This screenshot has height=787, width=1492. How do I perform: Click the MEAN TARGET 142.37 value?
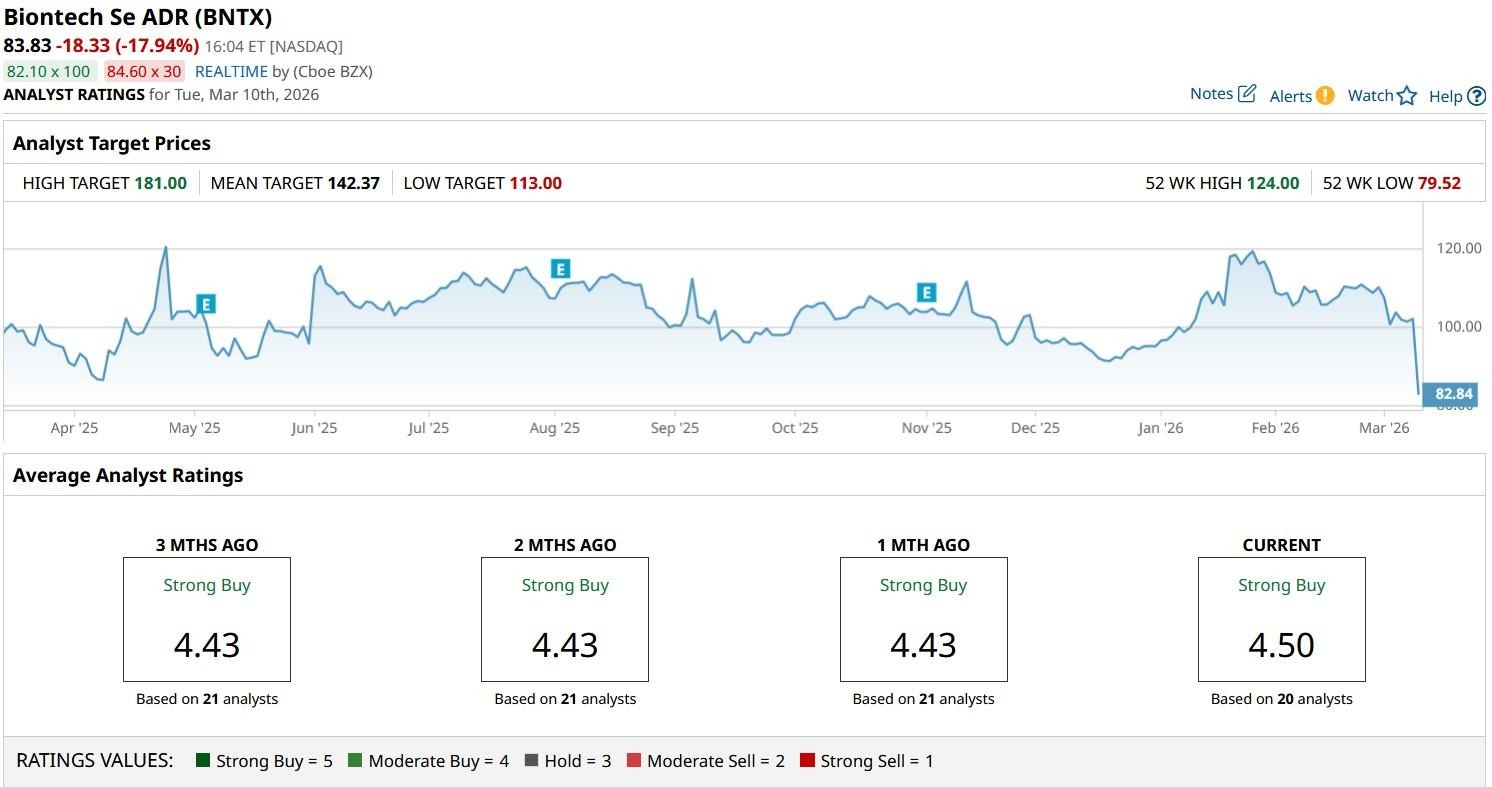[354, 183]
